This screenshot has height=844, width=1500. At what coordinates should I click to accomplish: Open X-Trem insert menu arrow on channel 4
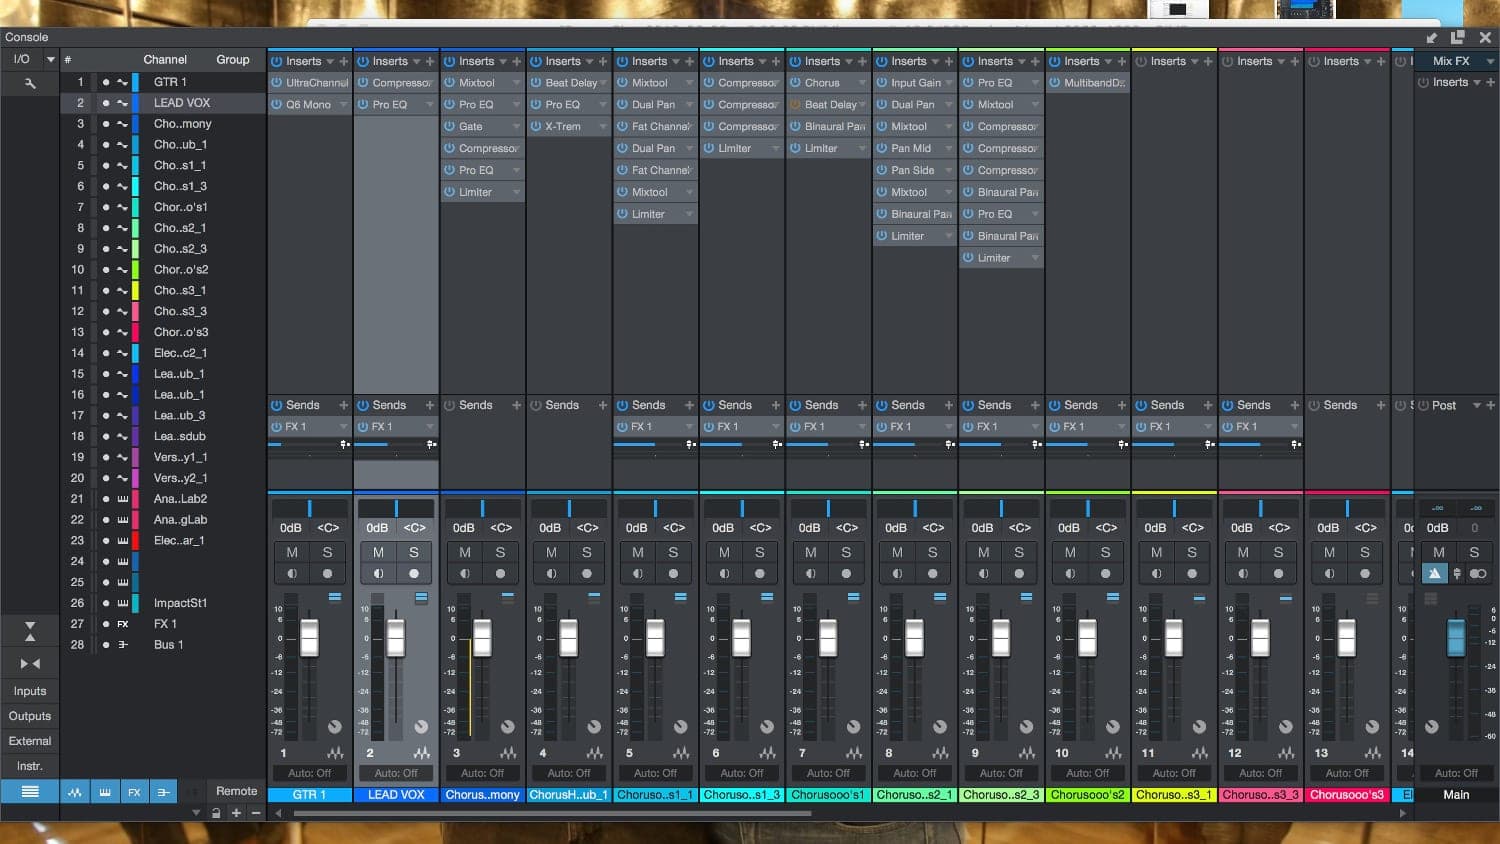click(603, 126)
